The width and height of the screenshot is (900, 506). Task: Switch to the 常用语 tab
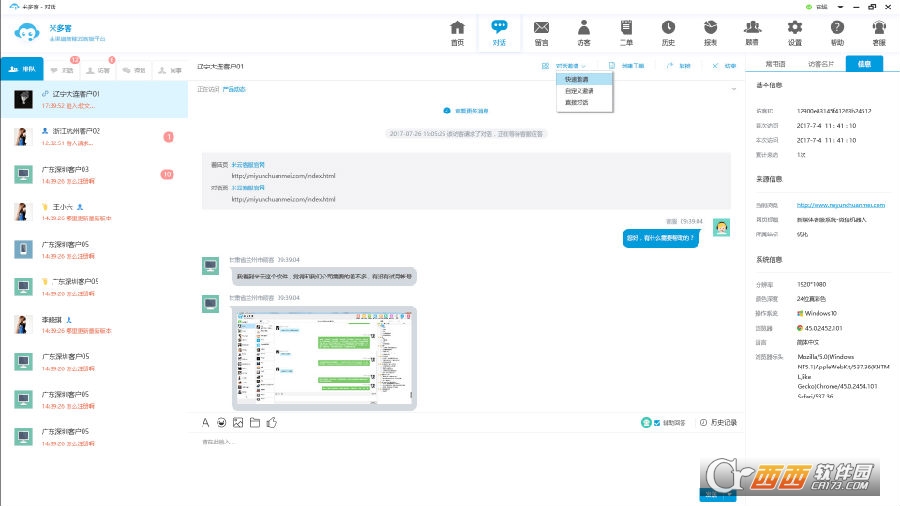coord(775,64)
